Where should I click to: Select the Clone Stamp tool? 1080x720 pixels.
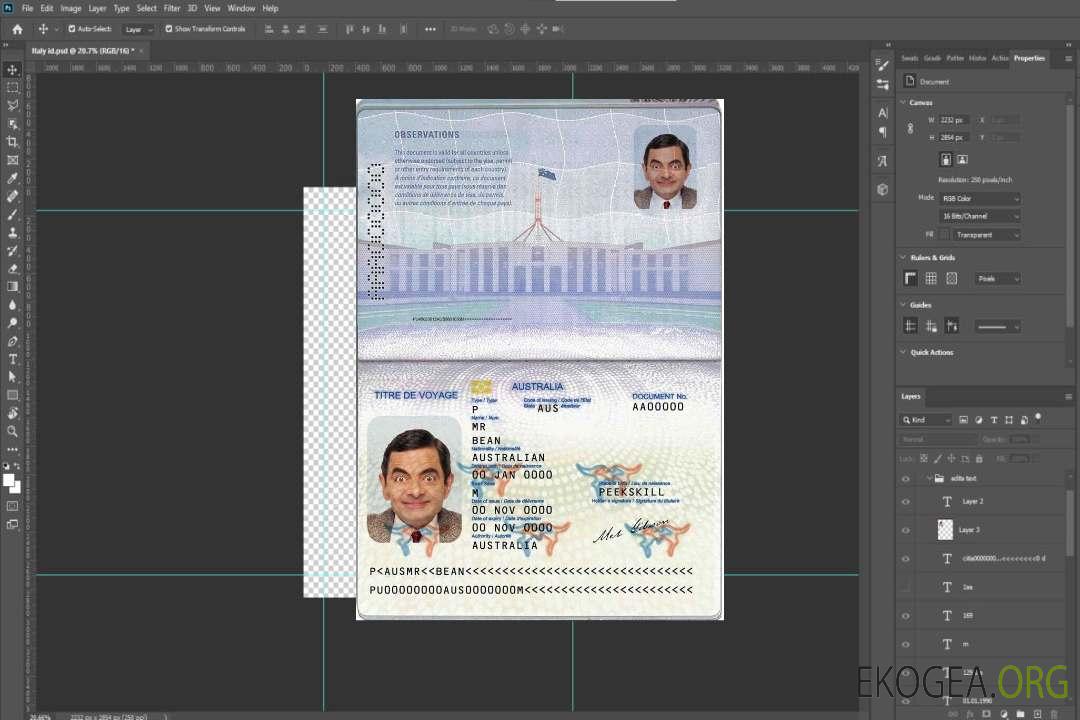tap(12, 233)
